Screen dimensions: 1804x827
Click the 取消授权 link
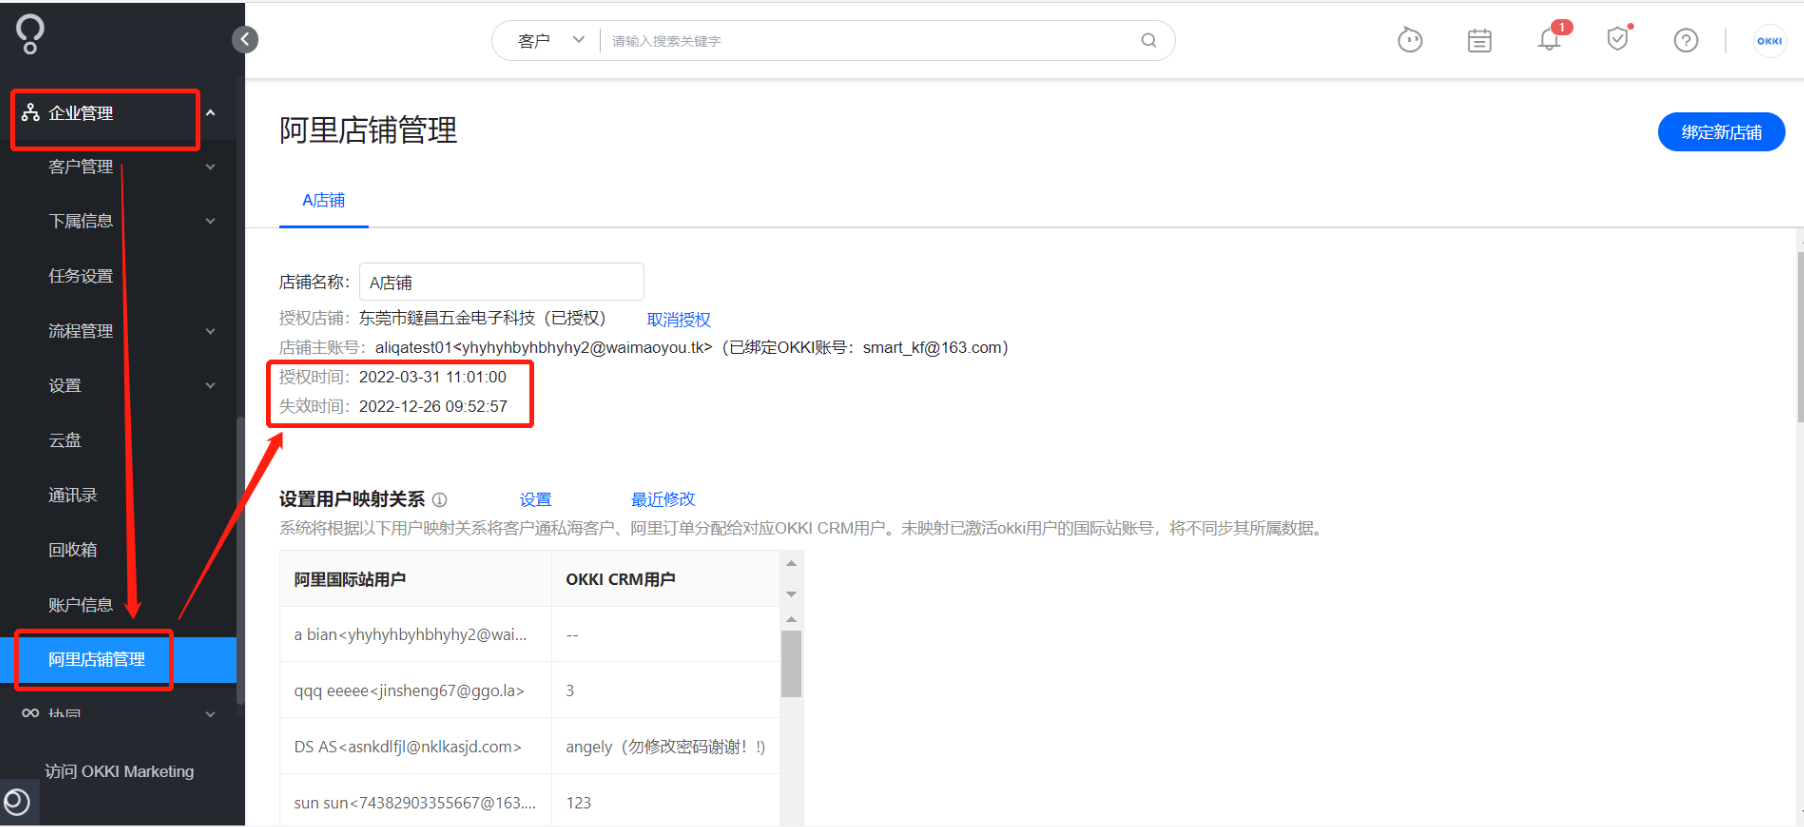pos(679,320)
